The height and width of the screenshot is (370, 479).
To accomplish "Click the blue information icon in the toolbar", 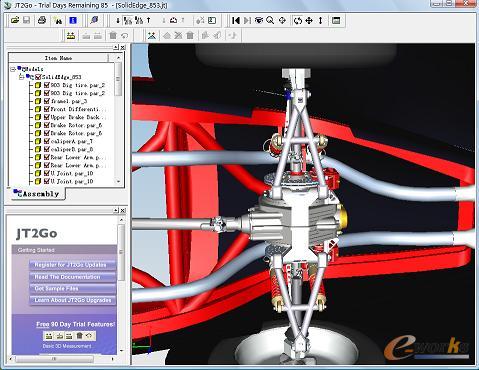I will coord(73,20).
